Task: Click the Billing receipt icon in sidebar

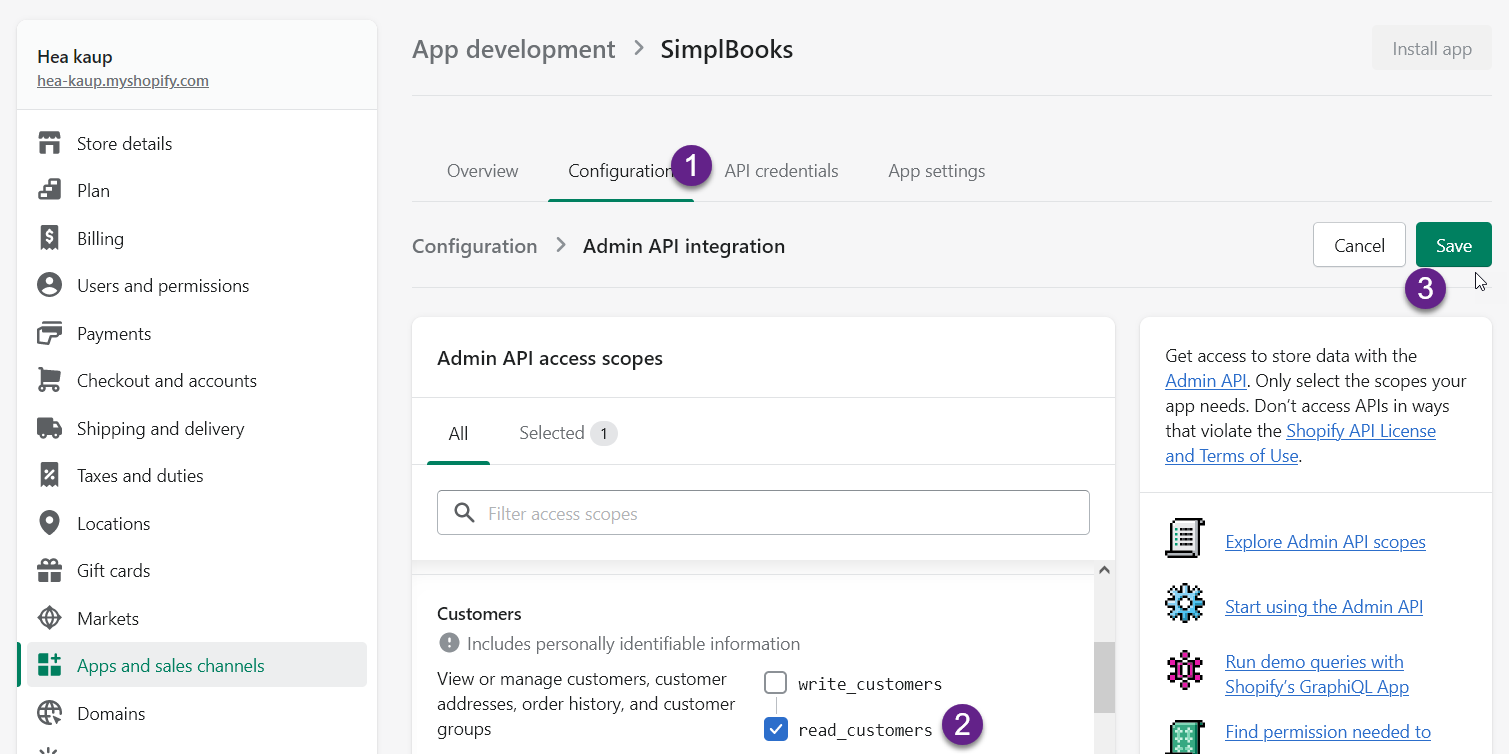Action: [x=49, y=238]
